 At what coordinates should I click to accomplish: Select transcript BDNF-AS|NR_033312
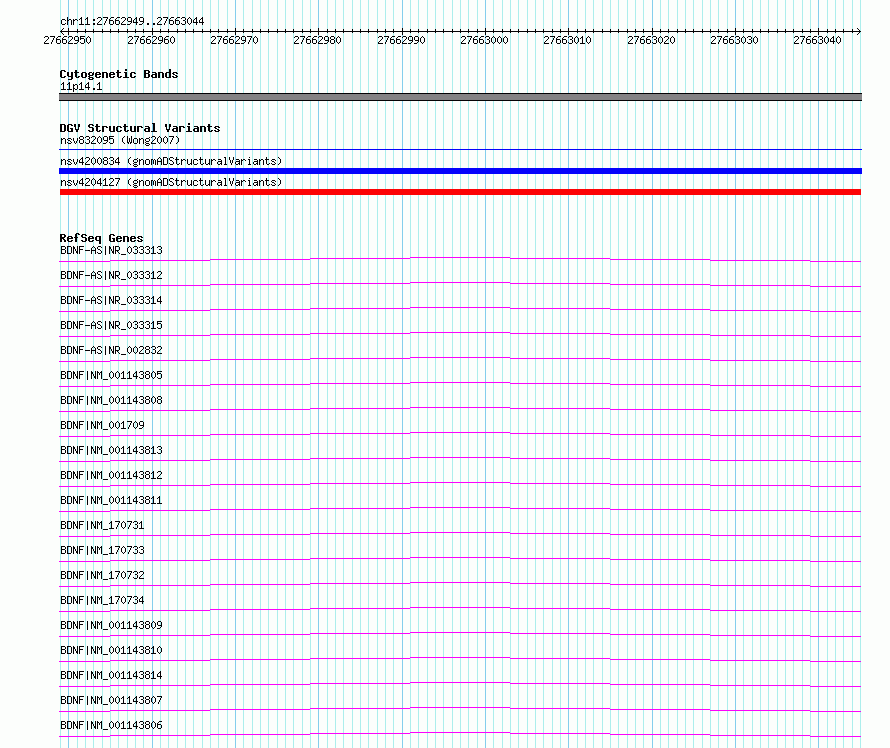[x=111, y=275]
